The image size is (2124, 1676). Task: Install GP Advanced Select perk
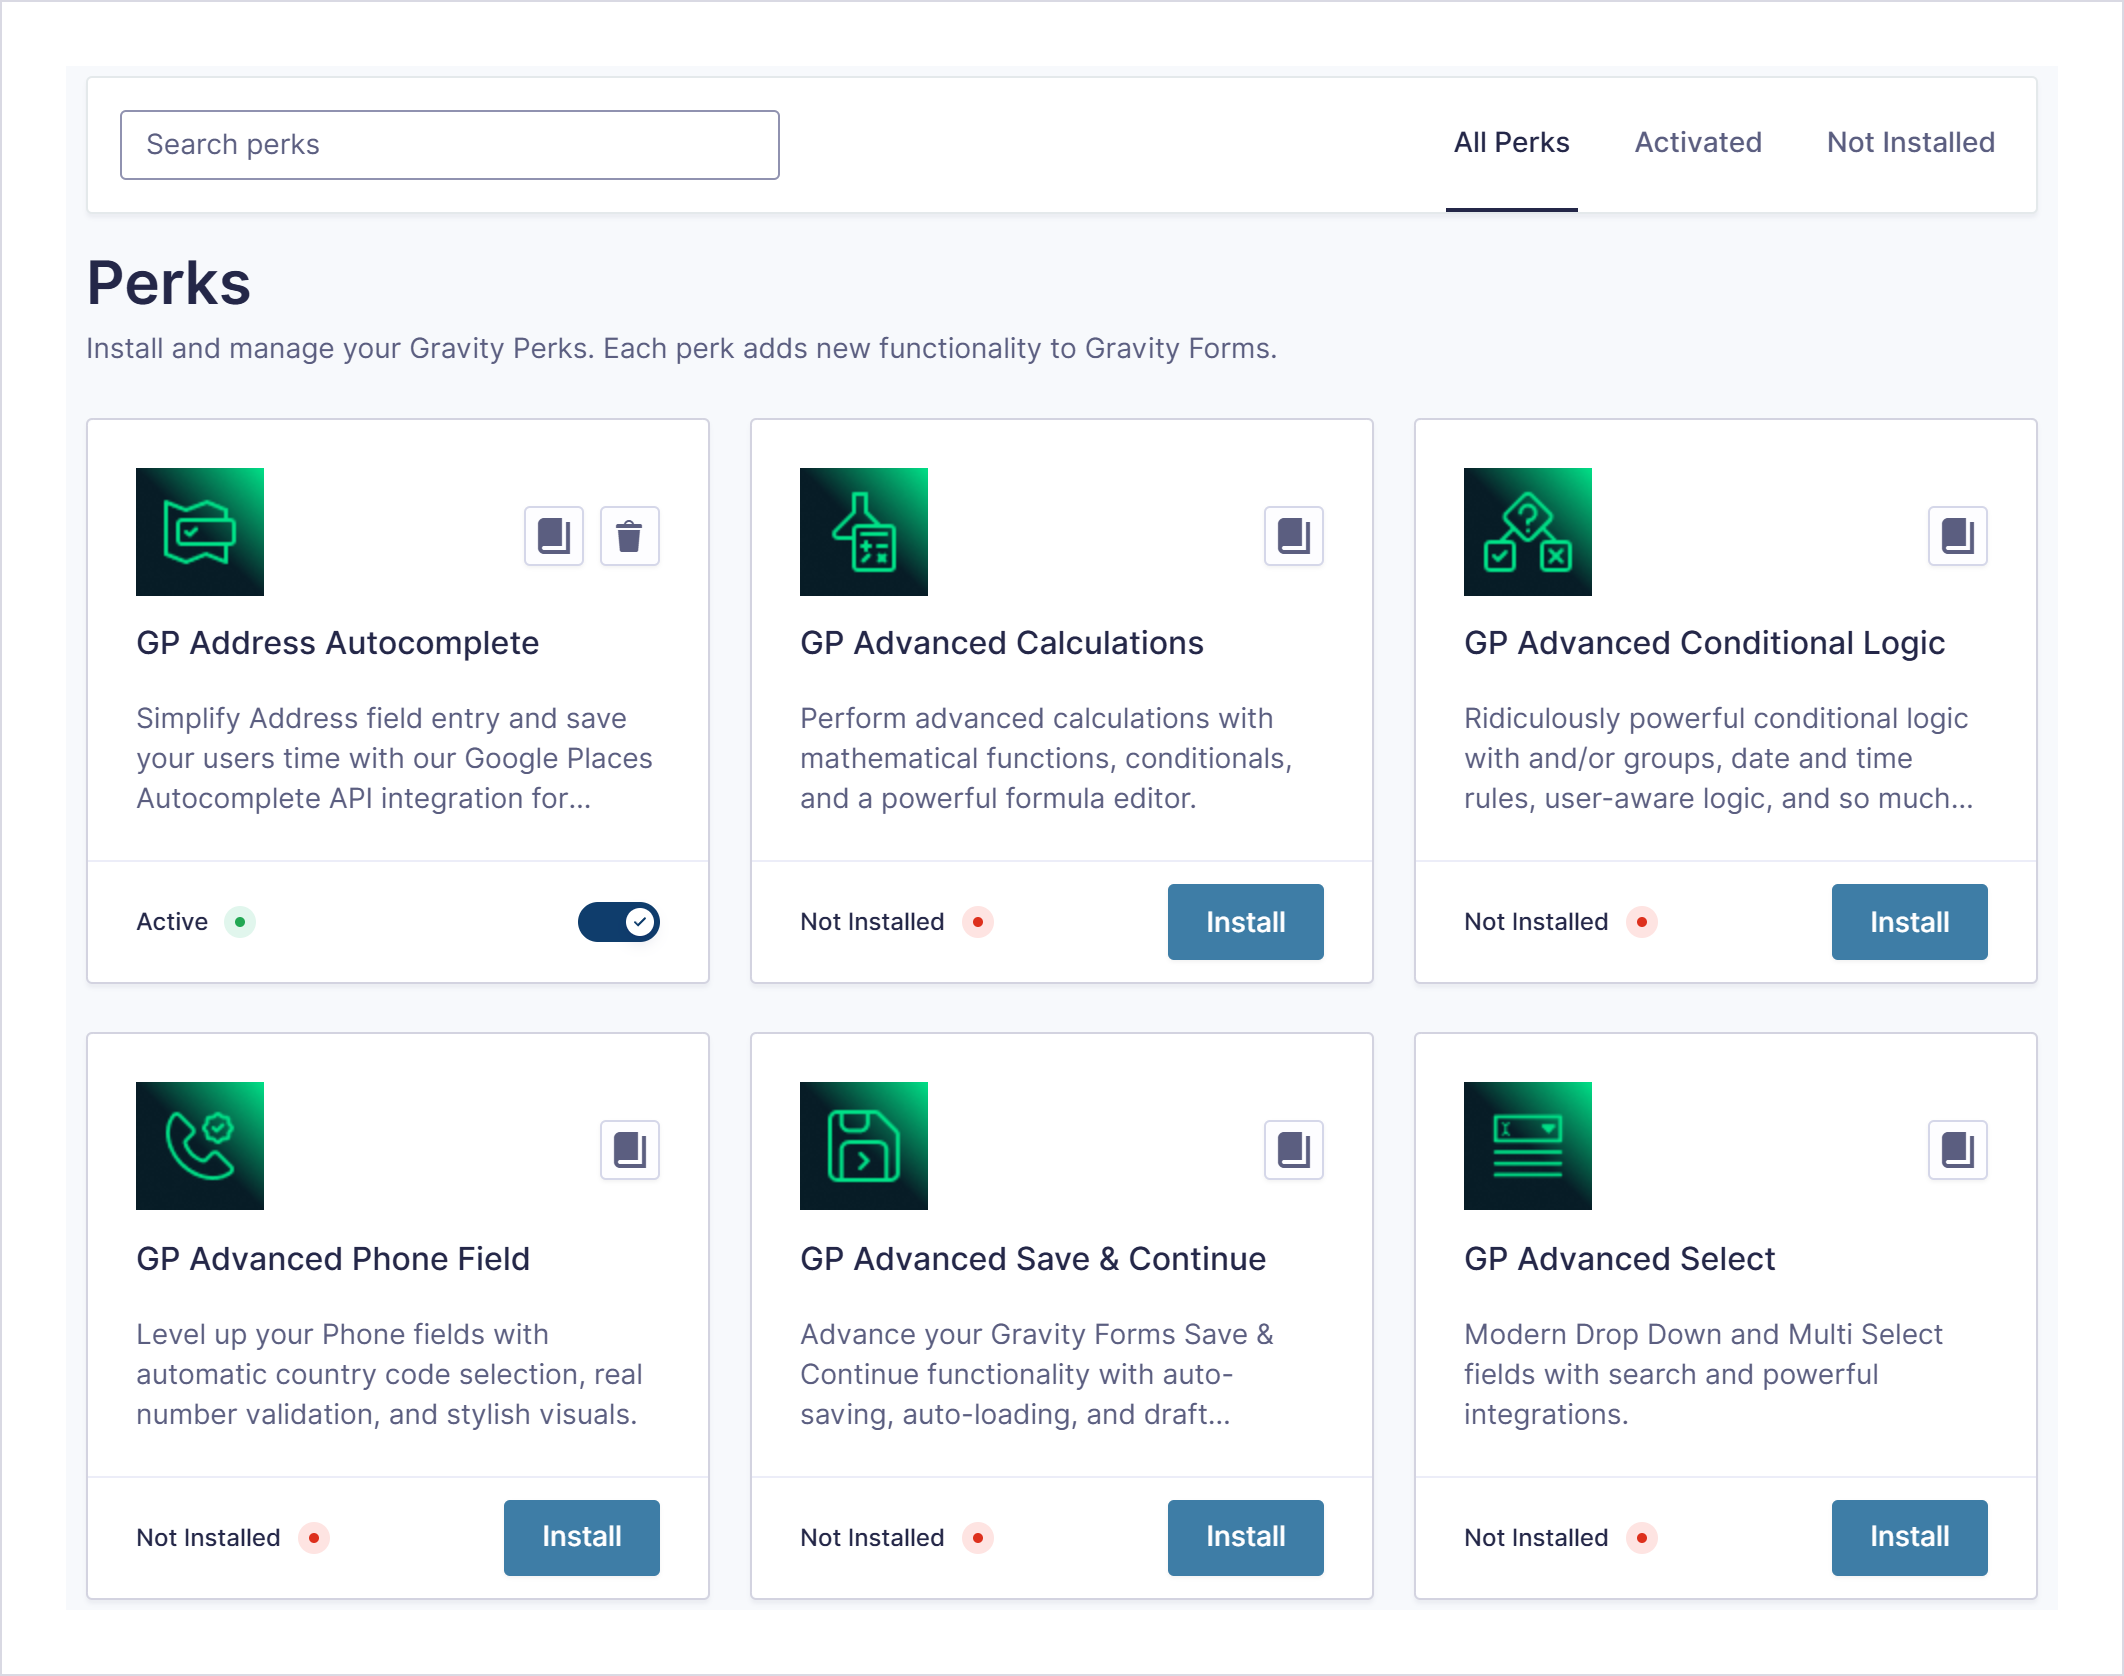pyautogui.click(x=1910, y=1538)
